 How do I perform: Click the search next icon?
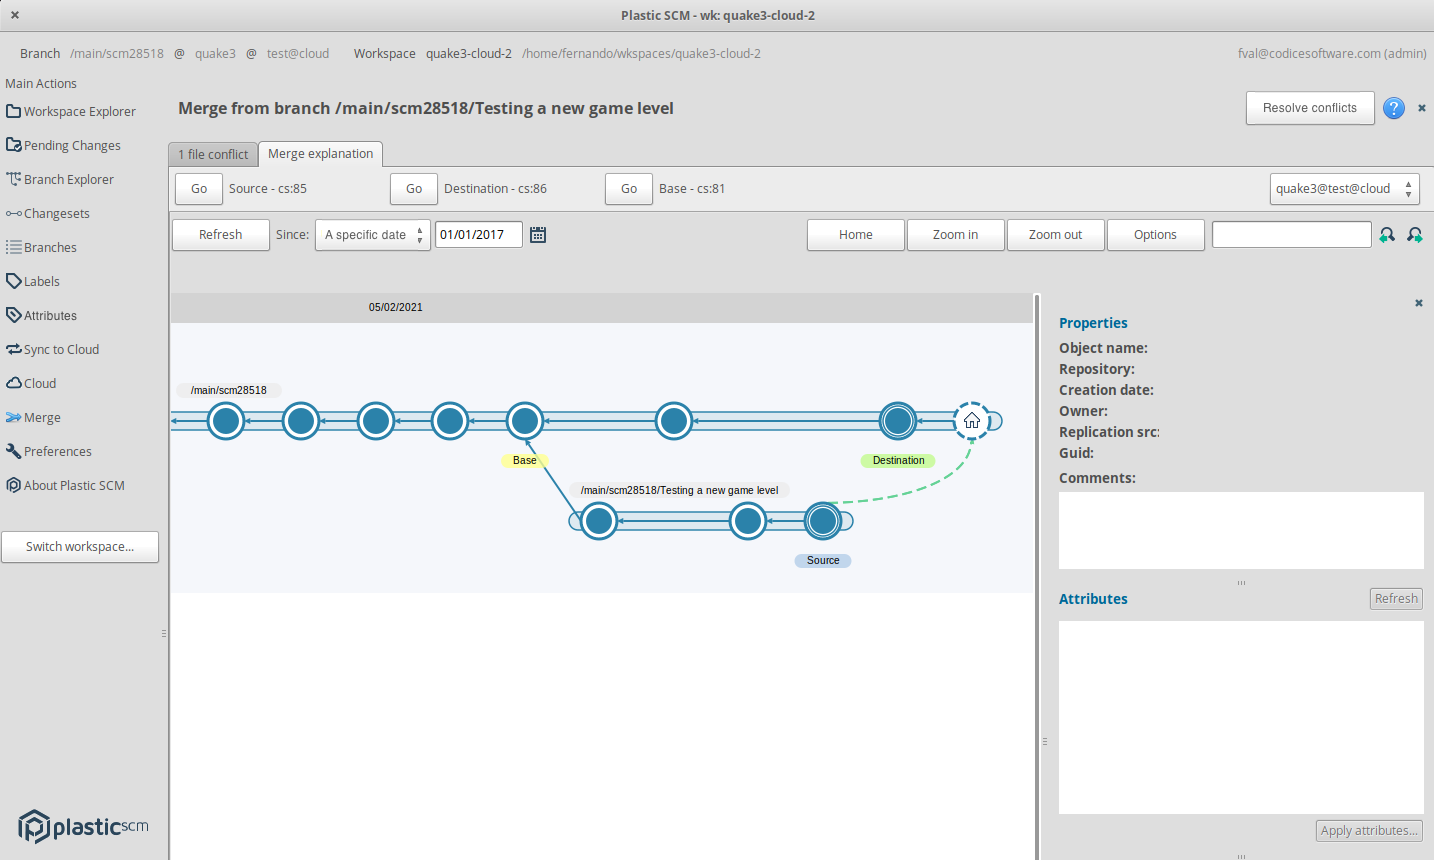coord(1415,235)
